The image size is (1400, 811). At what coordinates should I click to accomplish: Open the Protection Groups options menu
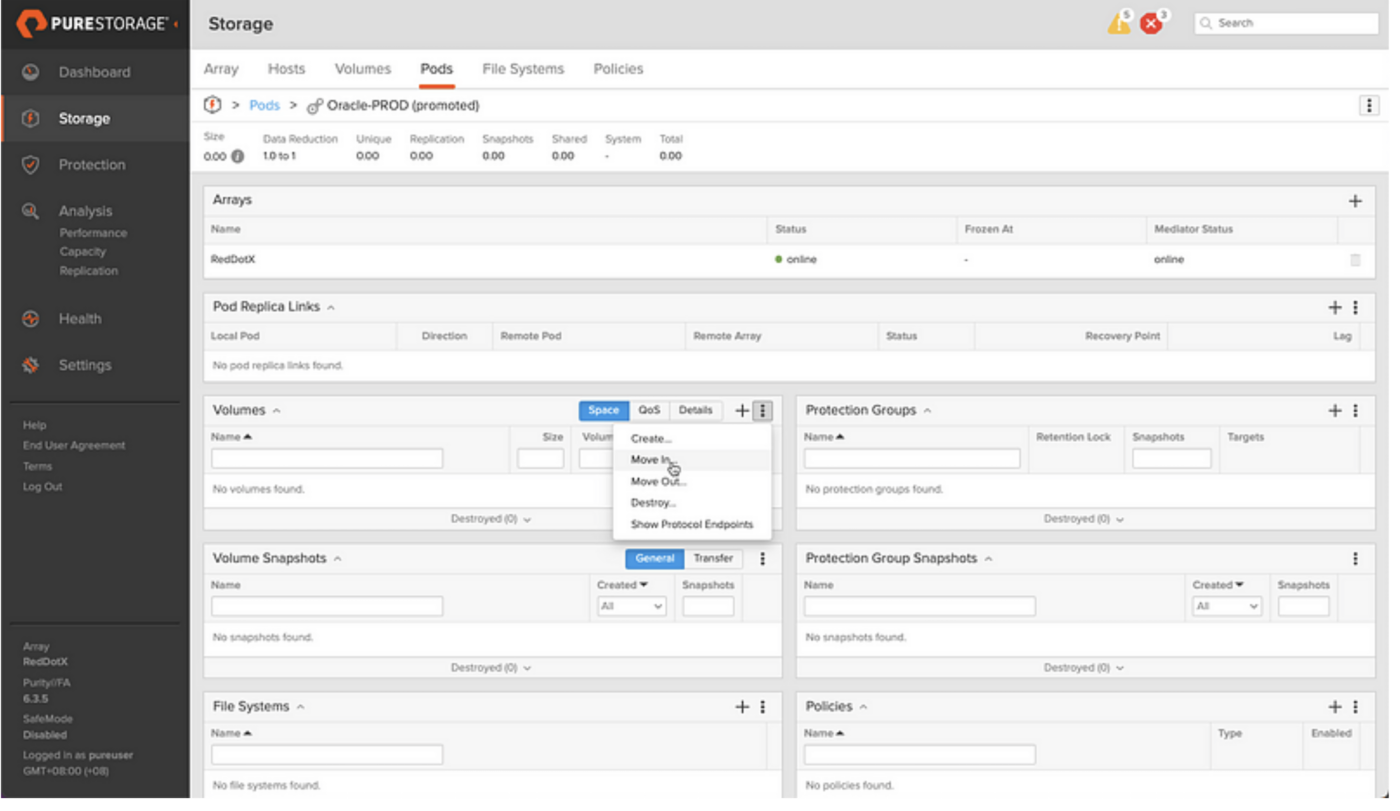coord(1356,411)
